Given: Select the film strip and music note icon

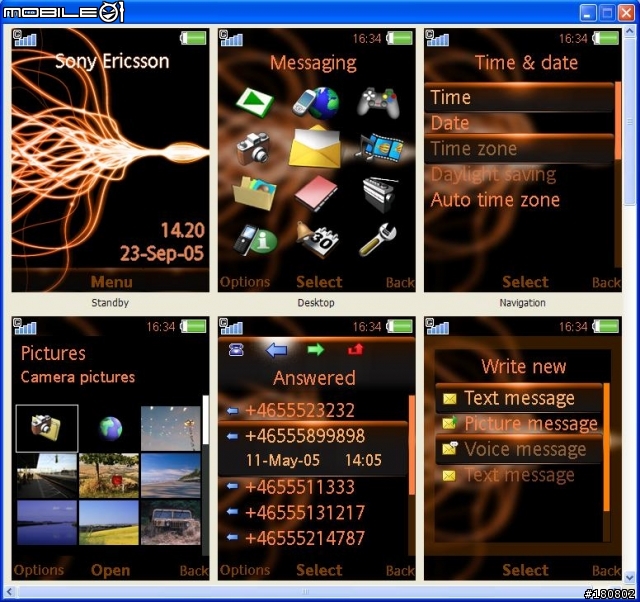Looking at the screenshot, I should [x=380, y=147].
